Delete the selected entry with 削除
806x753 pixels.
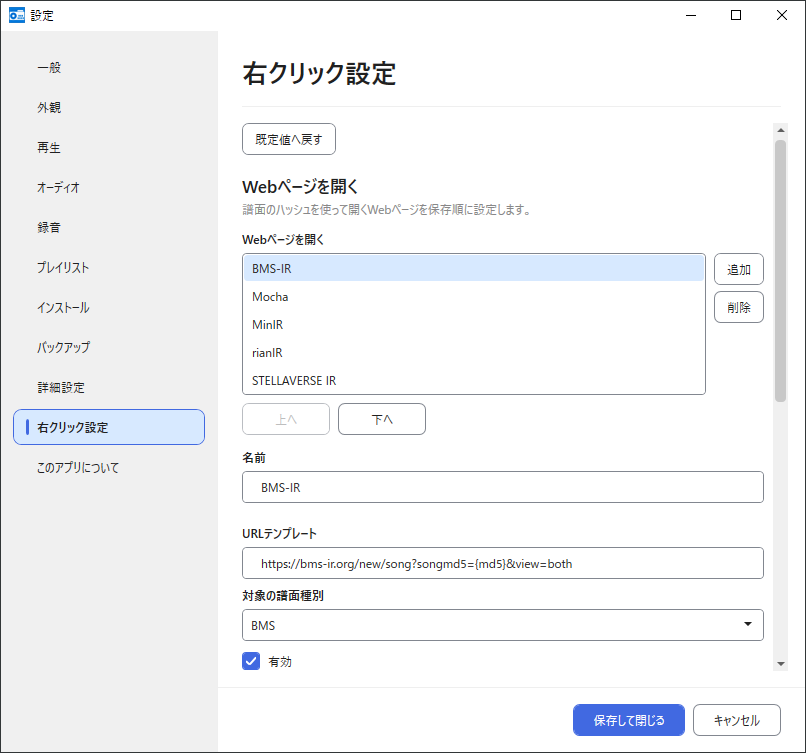pos(739,307)
